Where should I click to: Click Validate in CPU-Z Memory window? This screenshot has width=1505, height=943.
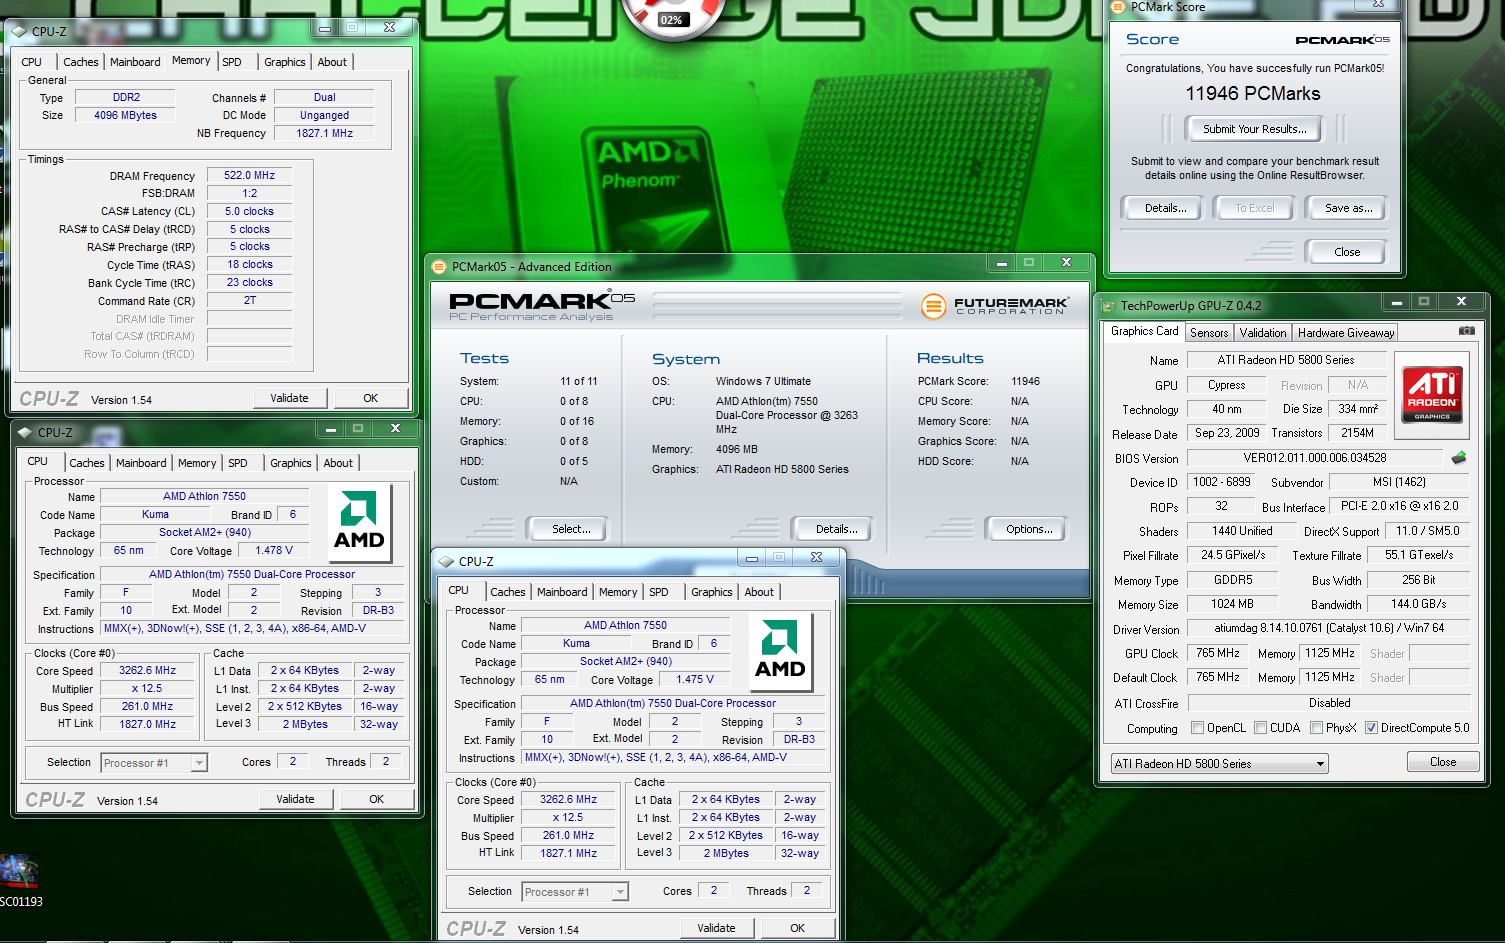(x=289, y=398)
